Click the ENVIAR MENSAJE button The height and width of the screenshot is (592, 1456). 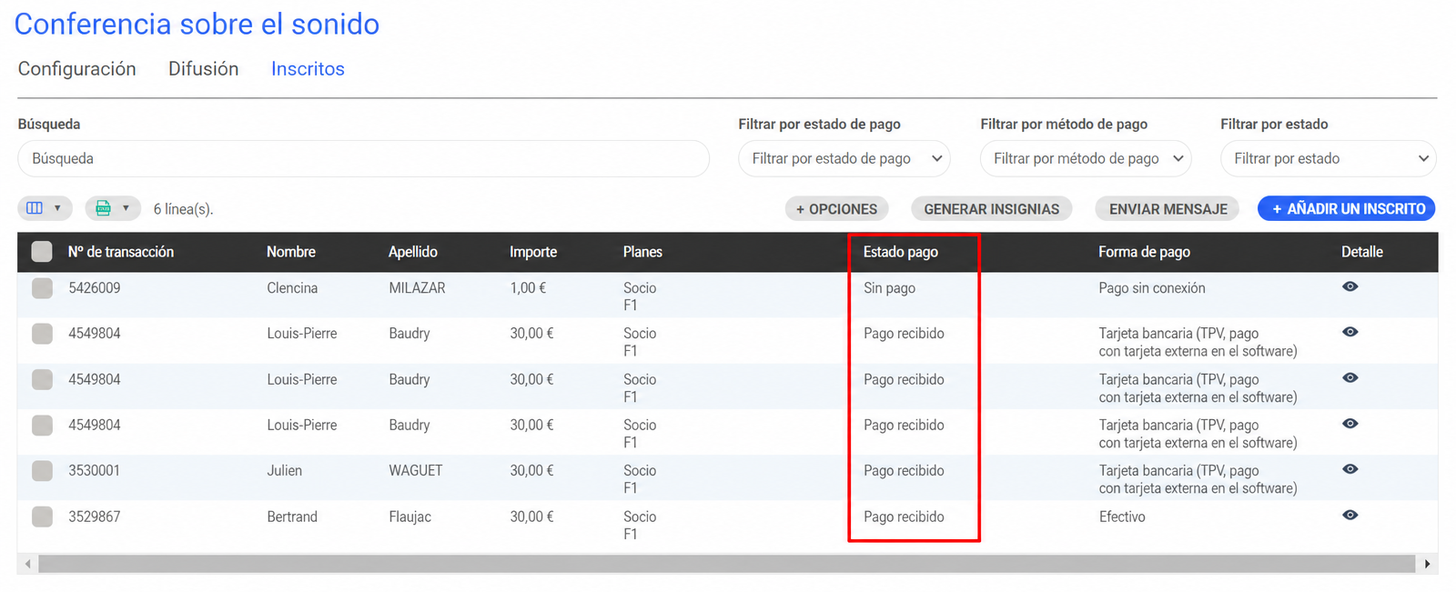click(x=1168, y=209)
